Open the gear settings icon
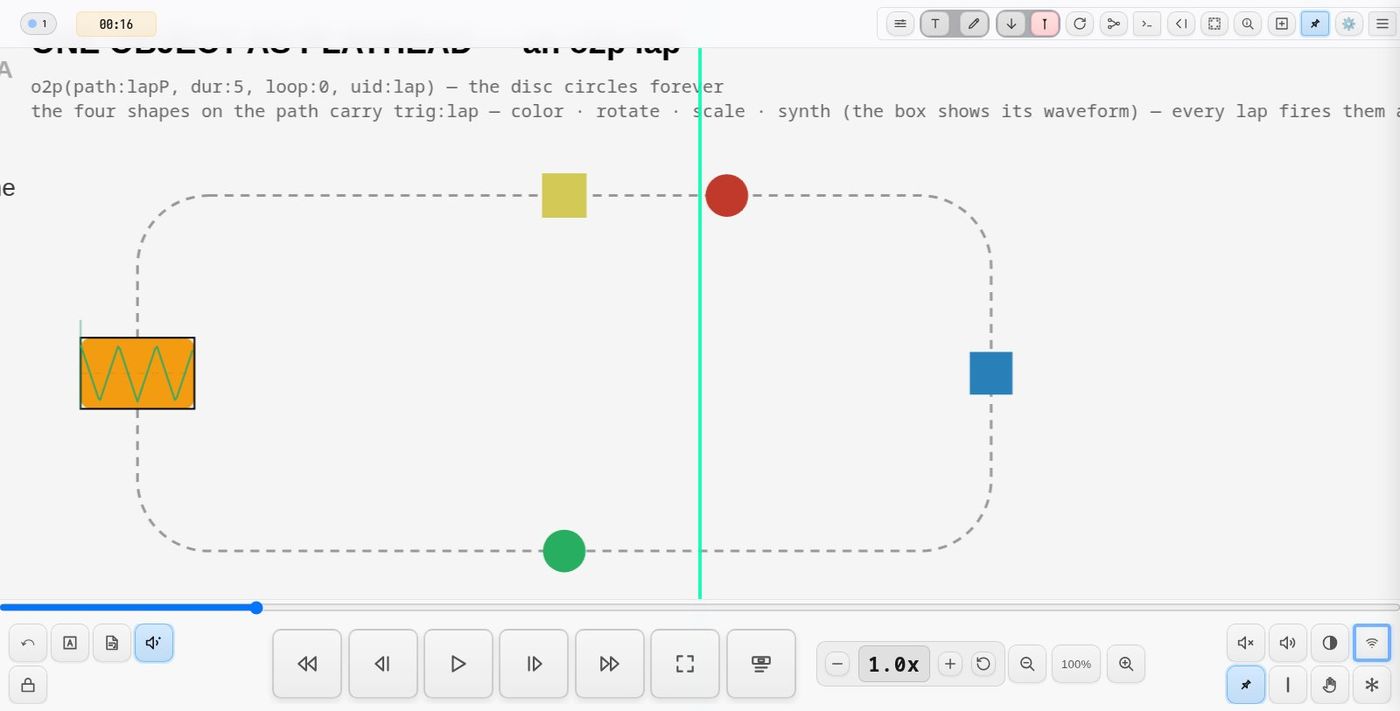Screen dimensions: 1400x711 click(x=1349, y=24)
